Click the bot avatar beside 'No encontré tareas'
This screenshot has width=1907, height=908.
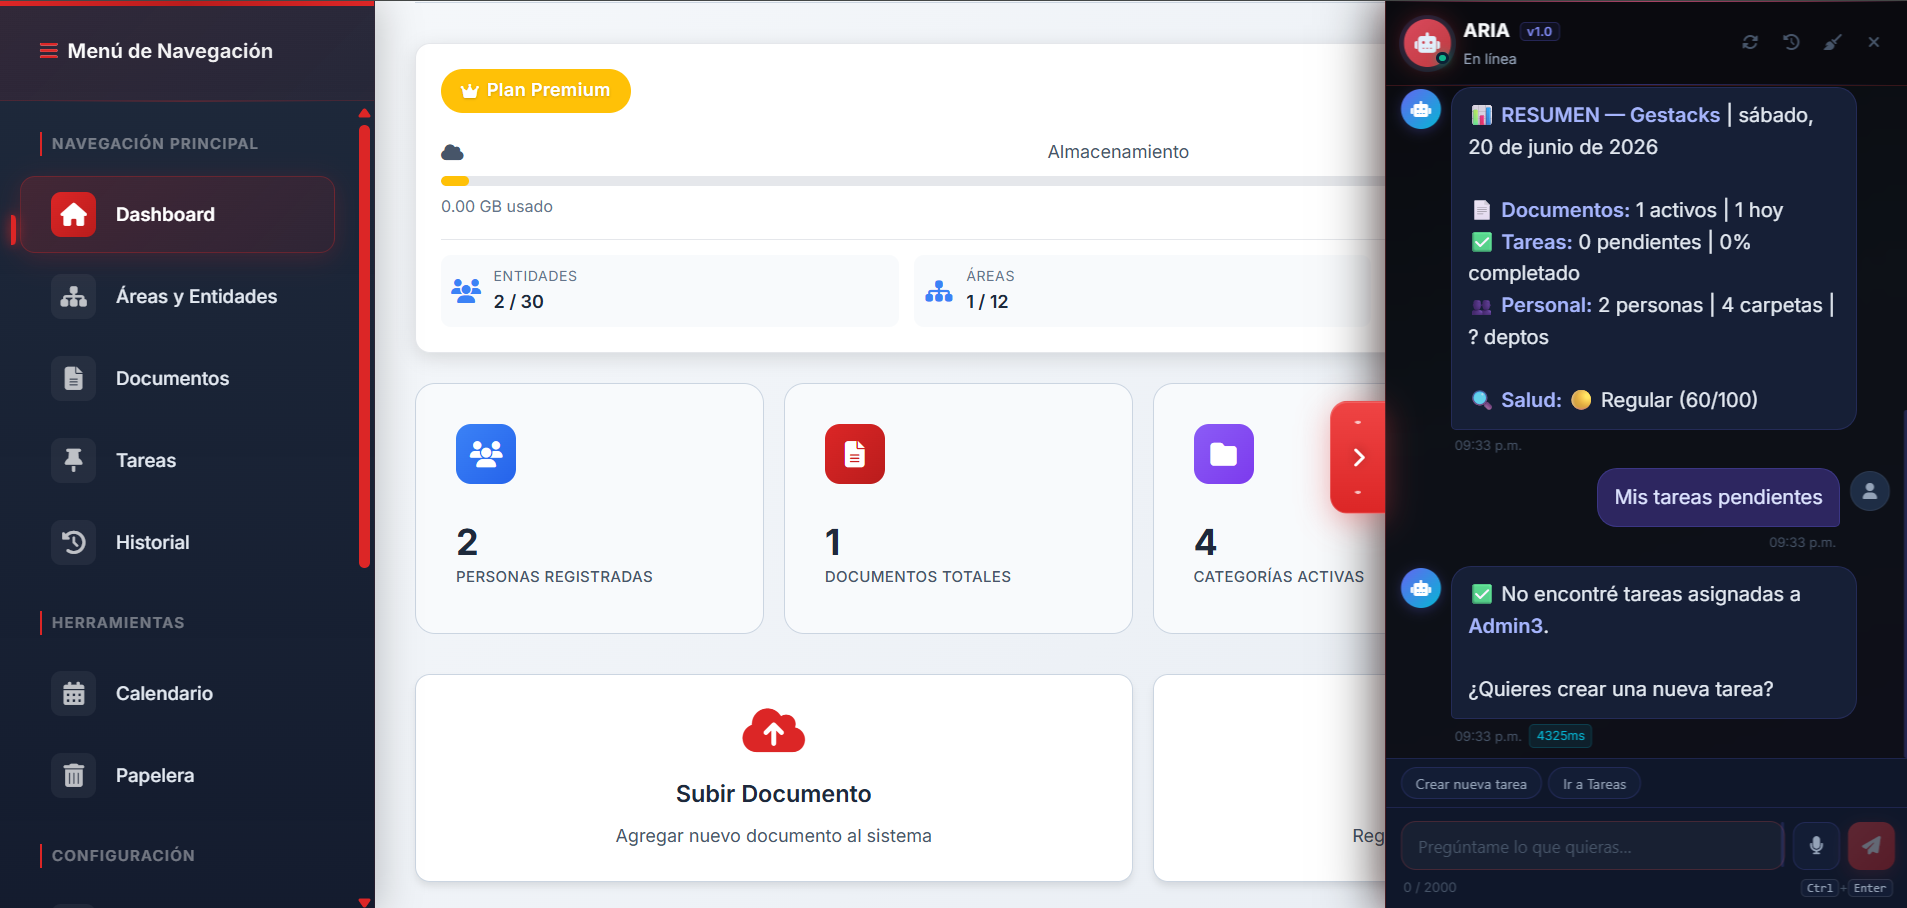(x=1421, y=588)
